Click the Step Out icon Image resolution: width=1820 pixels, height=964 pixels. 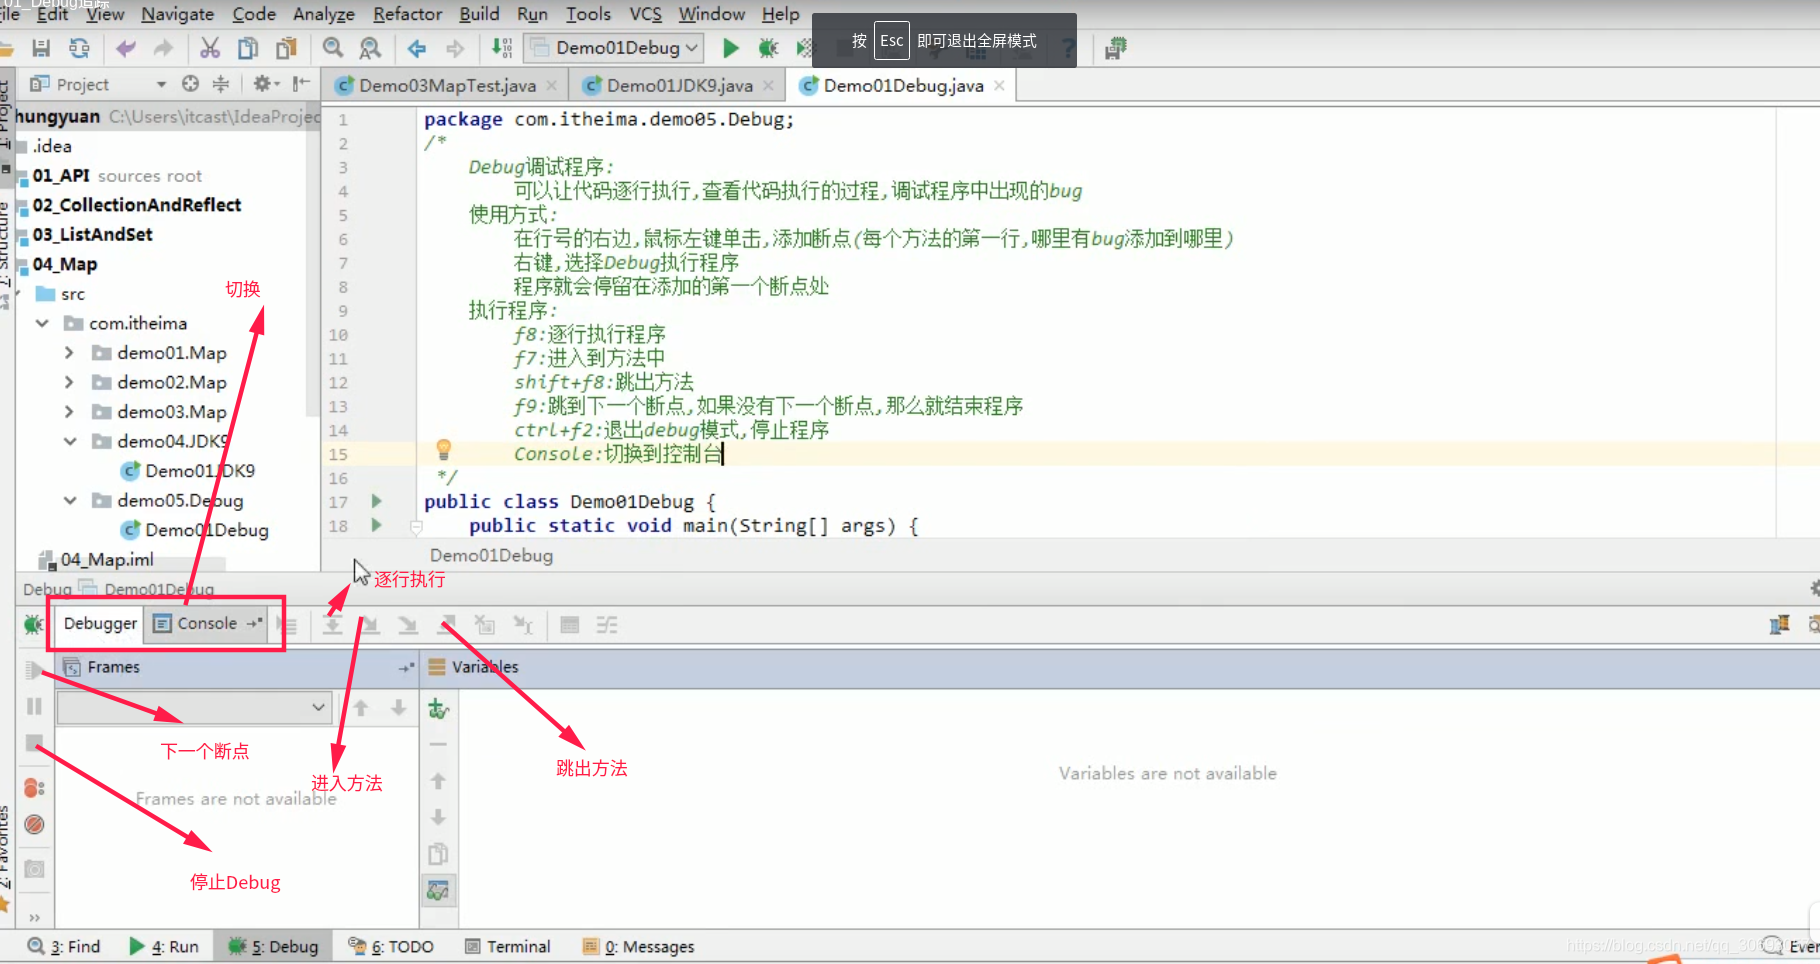coord(447,626)
